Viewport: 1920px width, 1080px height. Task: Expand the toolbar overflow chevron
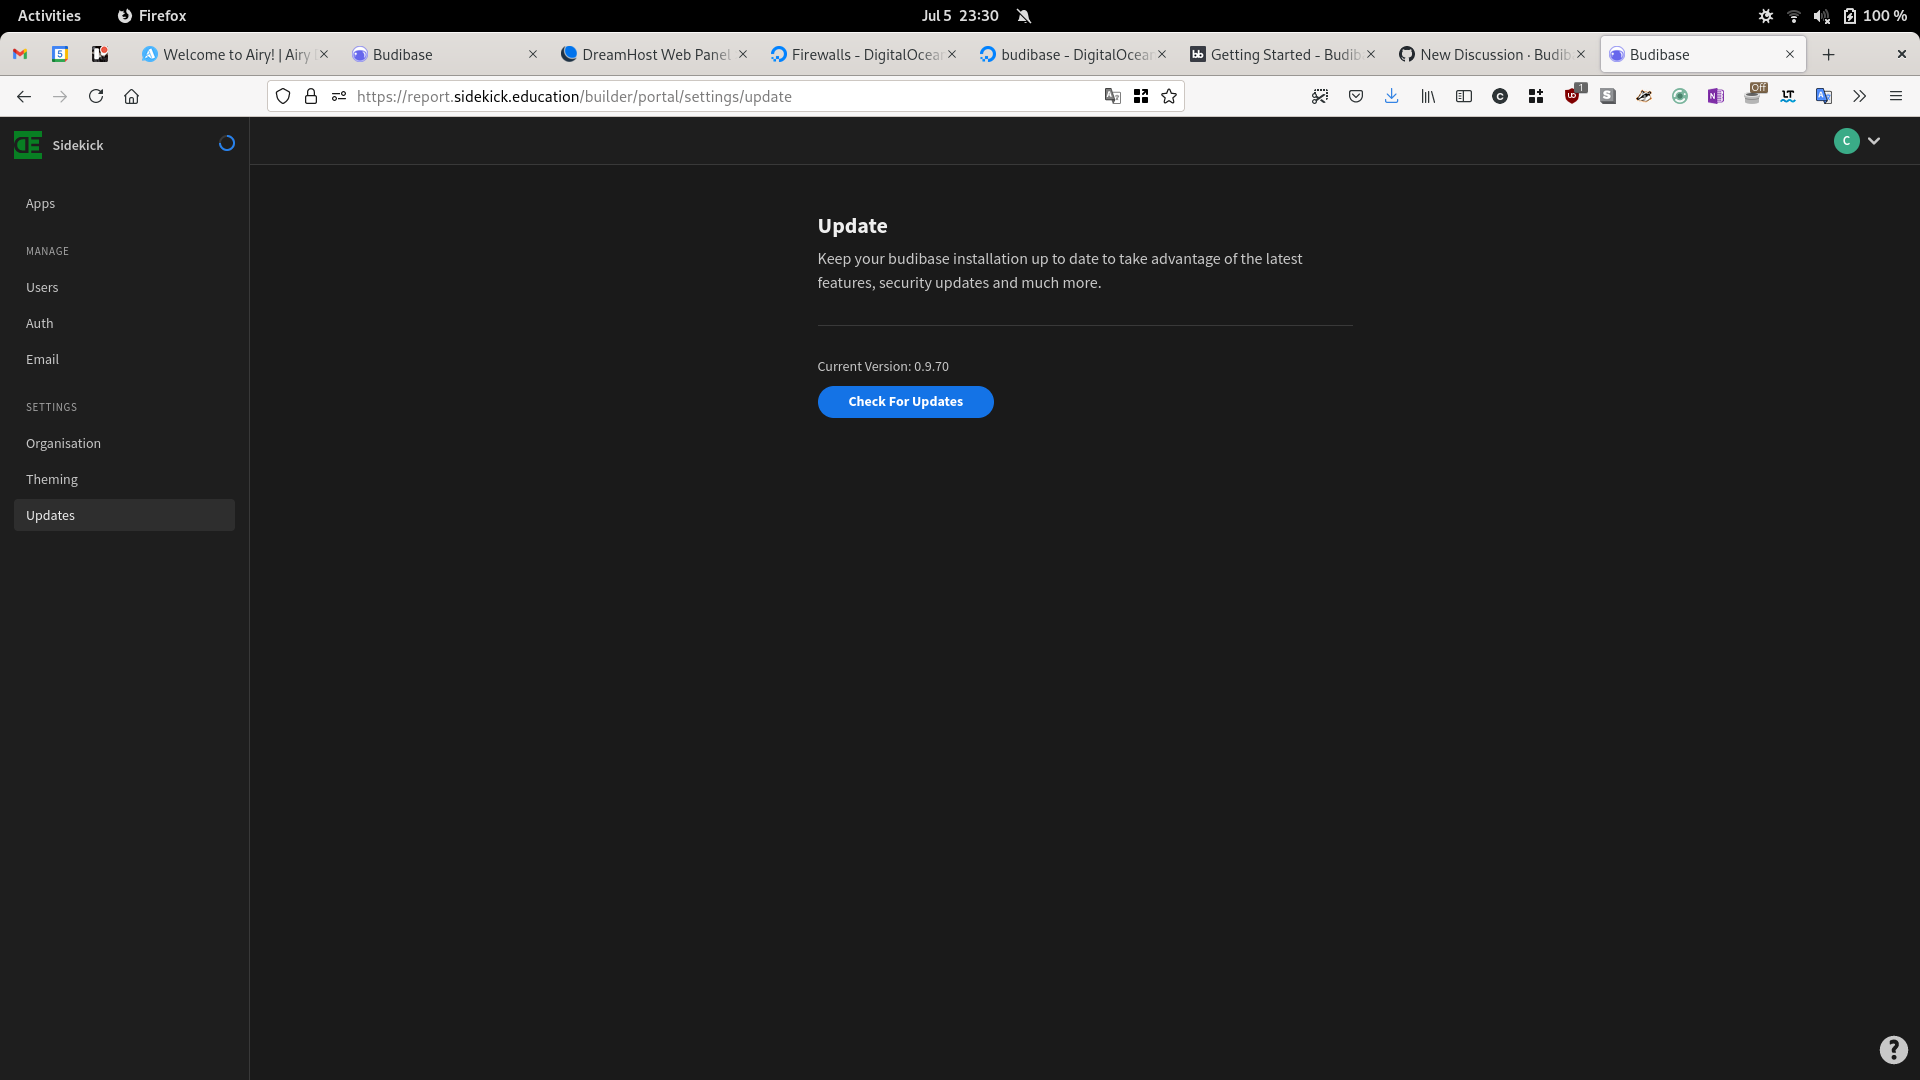pyautogui.click(x=1858, y=96)
